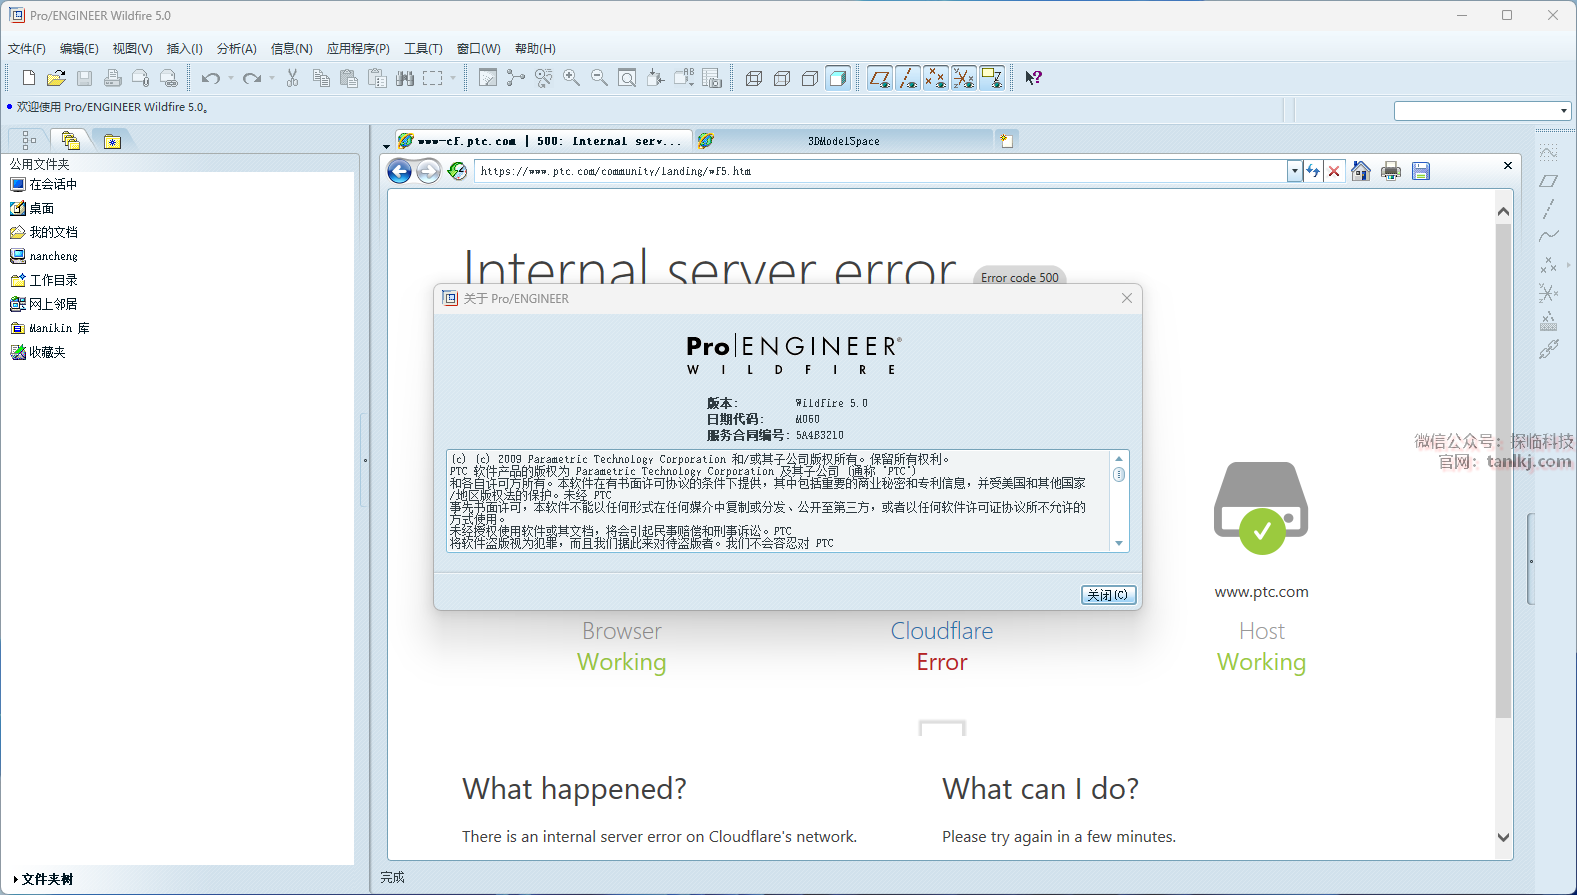This screenshot has height=895, width=1577.
Task: Open the selection filter dropdown at top right
Action: [1563, 111]
